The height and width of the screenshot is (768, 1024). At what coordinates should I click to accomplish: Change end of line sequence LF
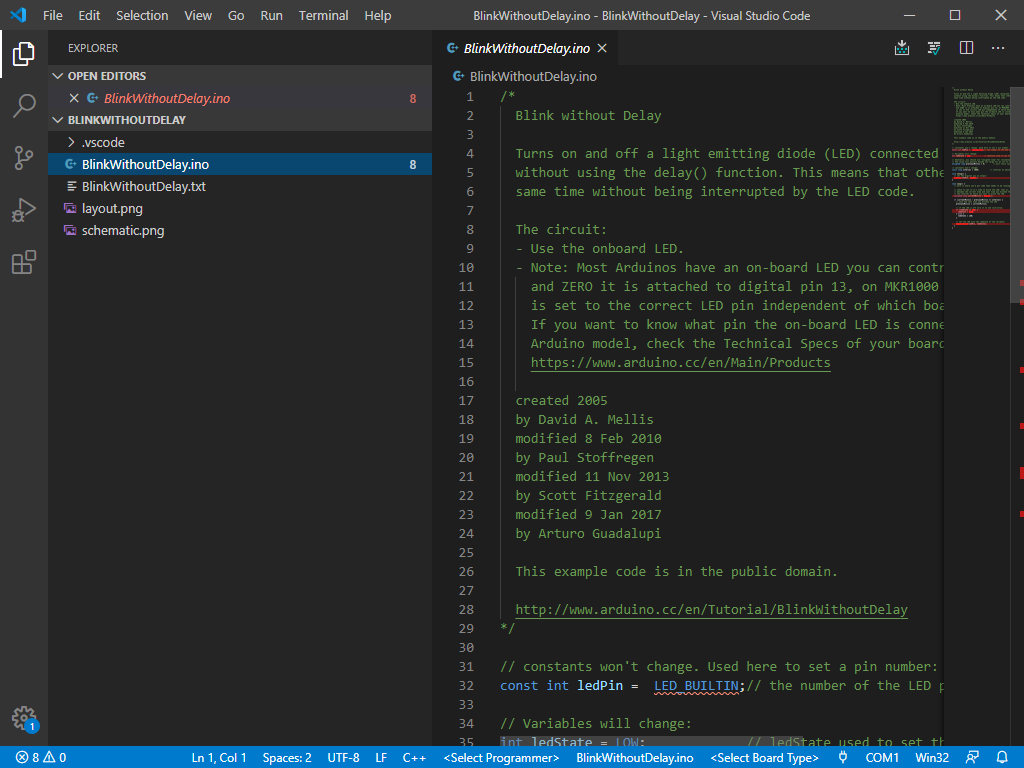381,758
